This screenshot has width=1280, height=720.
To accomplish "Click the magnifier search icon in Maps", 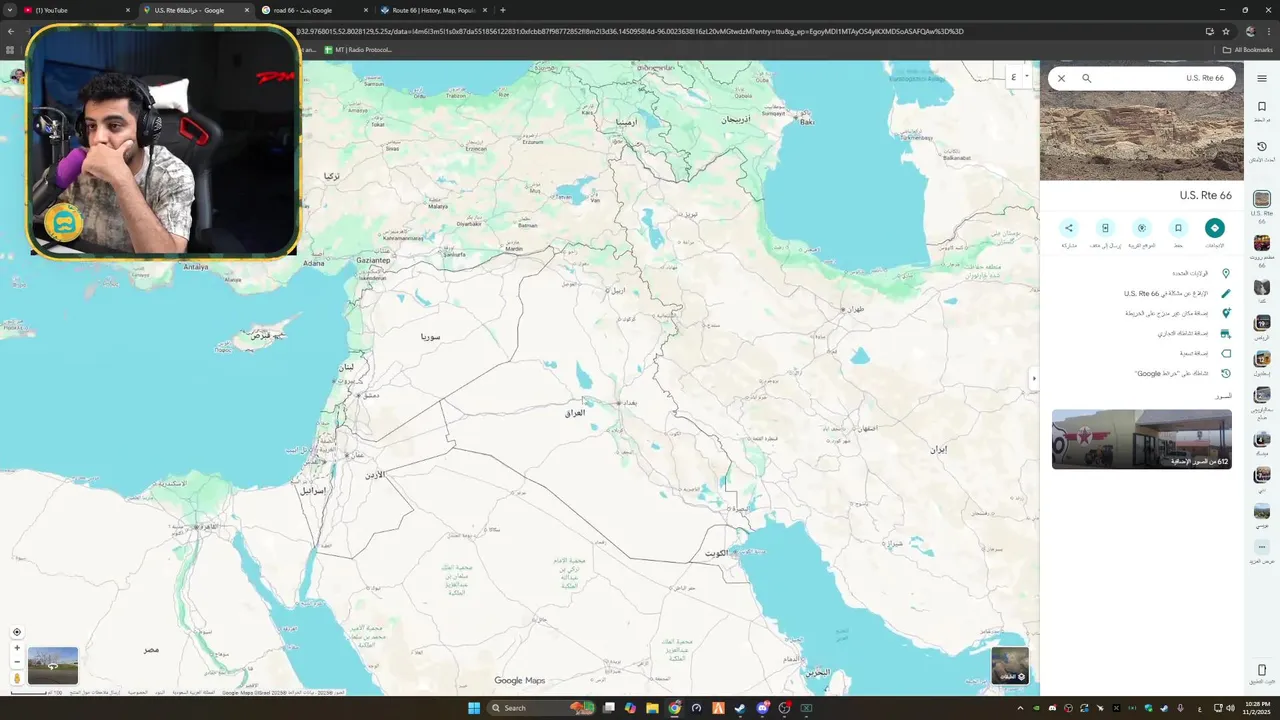I will [x=1086, y=78].
